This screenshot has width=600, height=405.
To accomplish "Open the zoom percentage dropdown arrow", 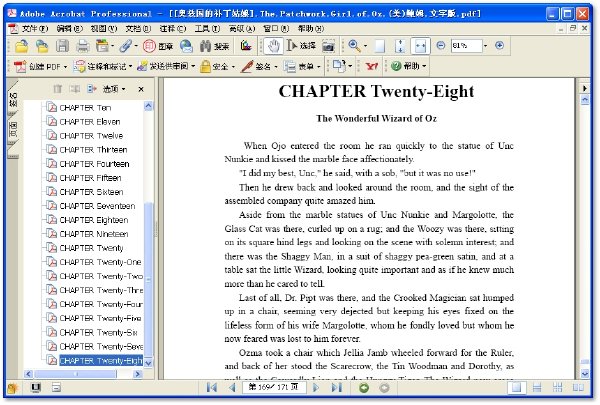I will coord(485,46).
